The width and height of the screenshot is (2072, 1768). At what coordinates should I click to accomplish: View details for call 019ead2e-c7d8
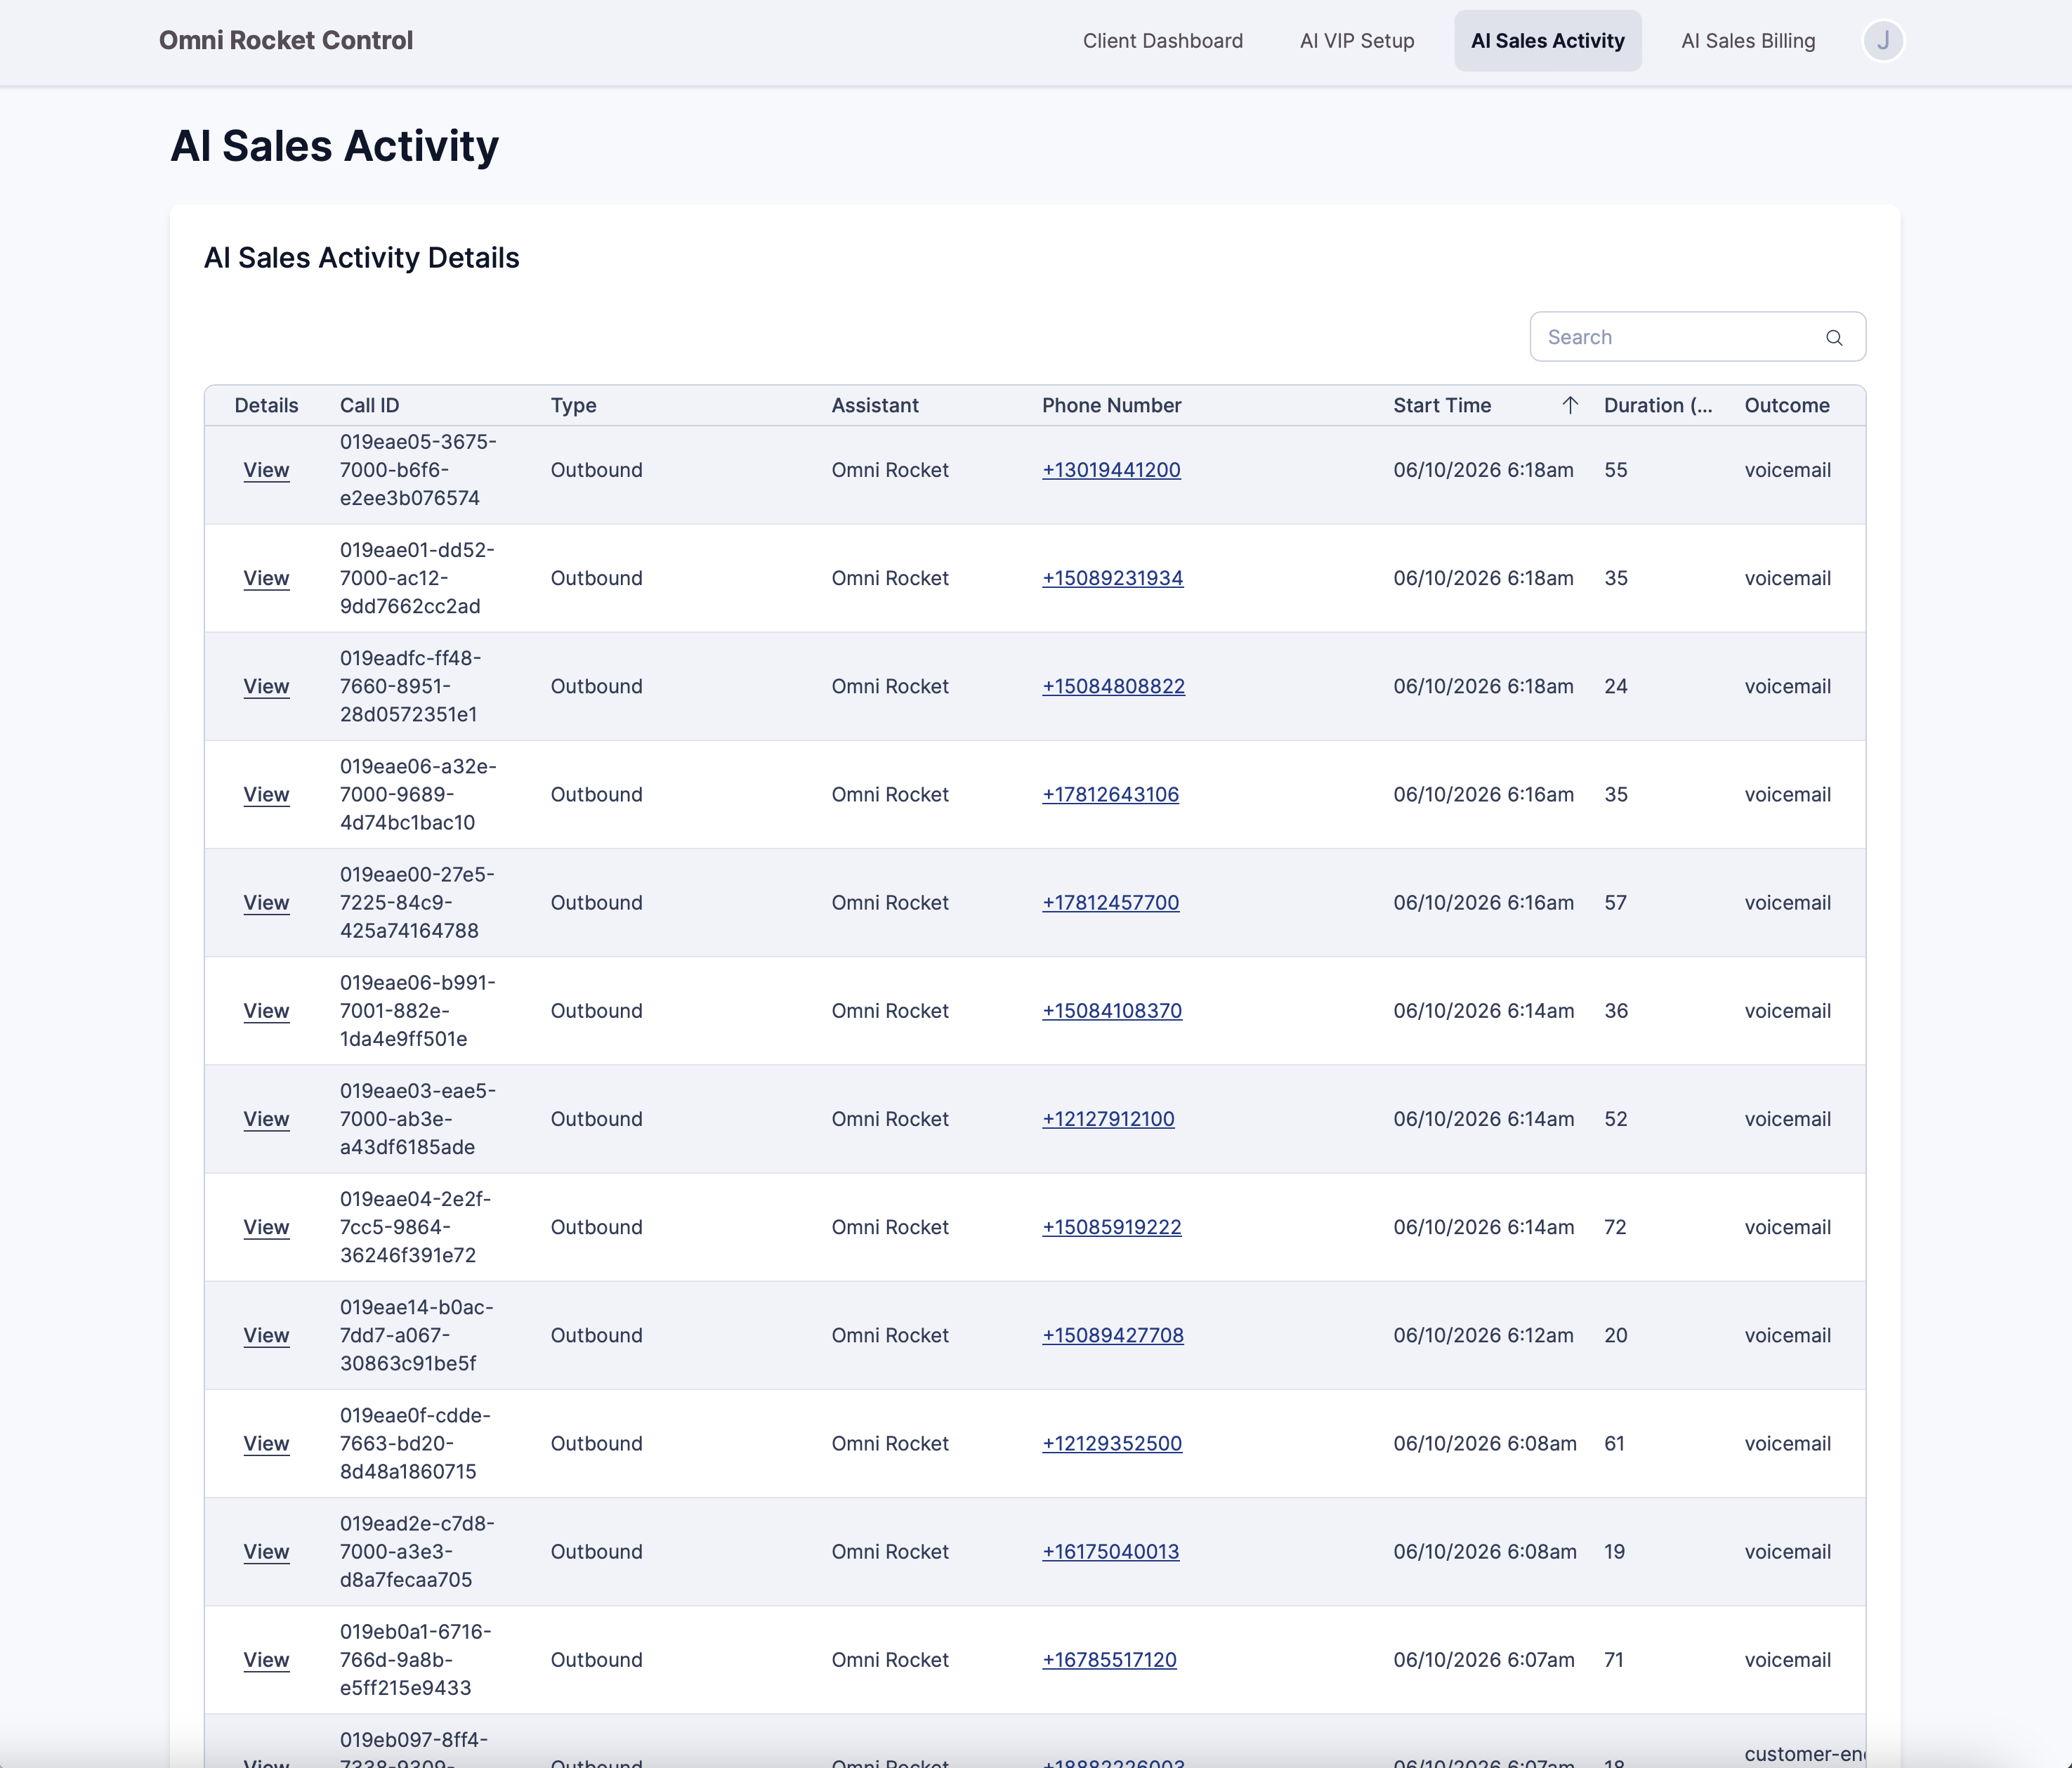point(266,1551)
